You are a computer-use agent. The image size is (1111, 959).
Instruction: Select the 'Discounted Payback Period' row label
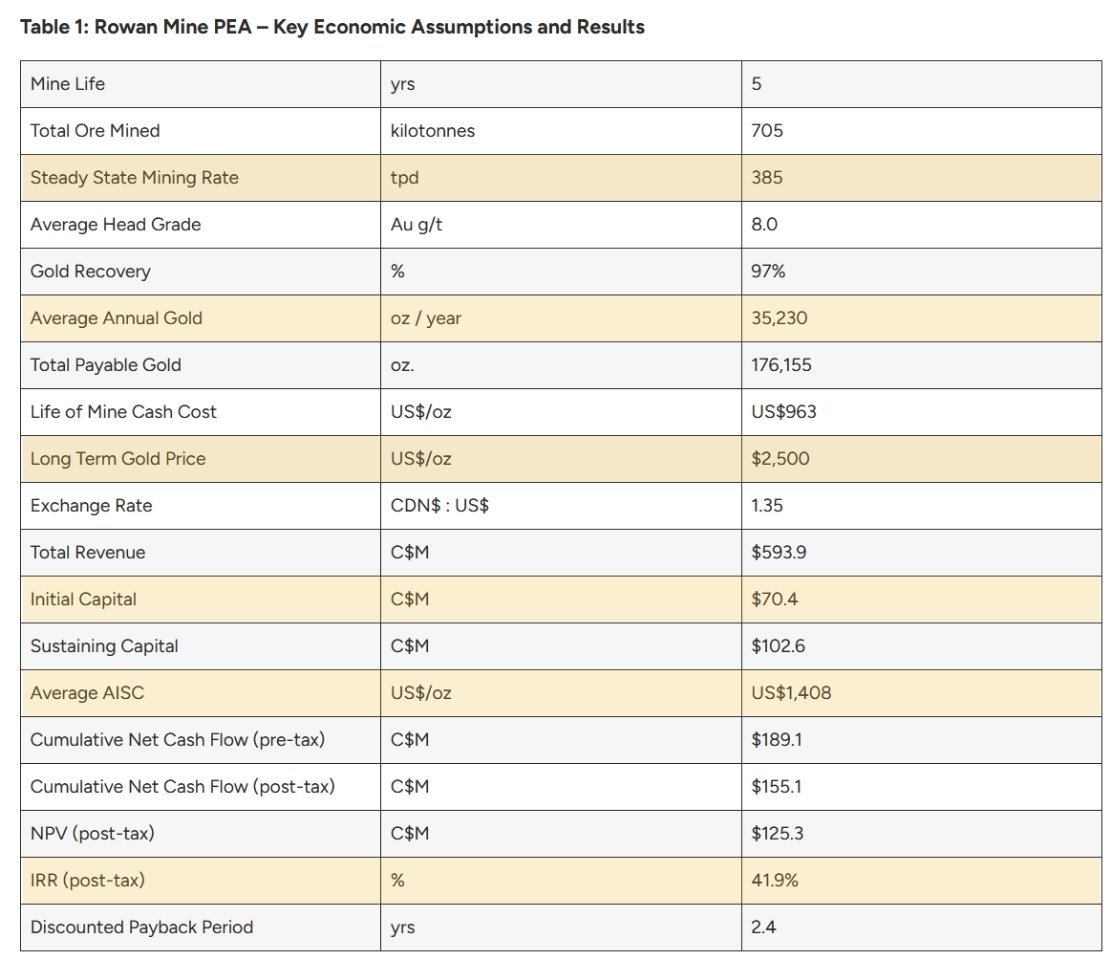point(142,927)
